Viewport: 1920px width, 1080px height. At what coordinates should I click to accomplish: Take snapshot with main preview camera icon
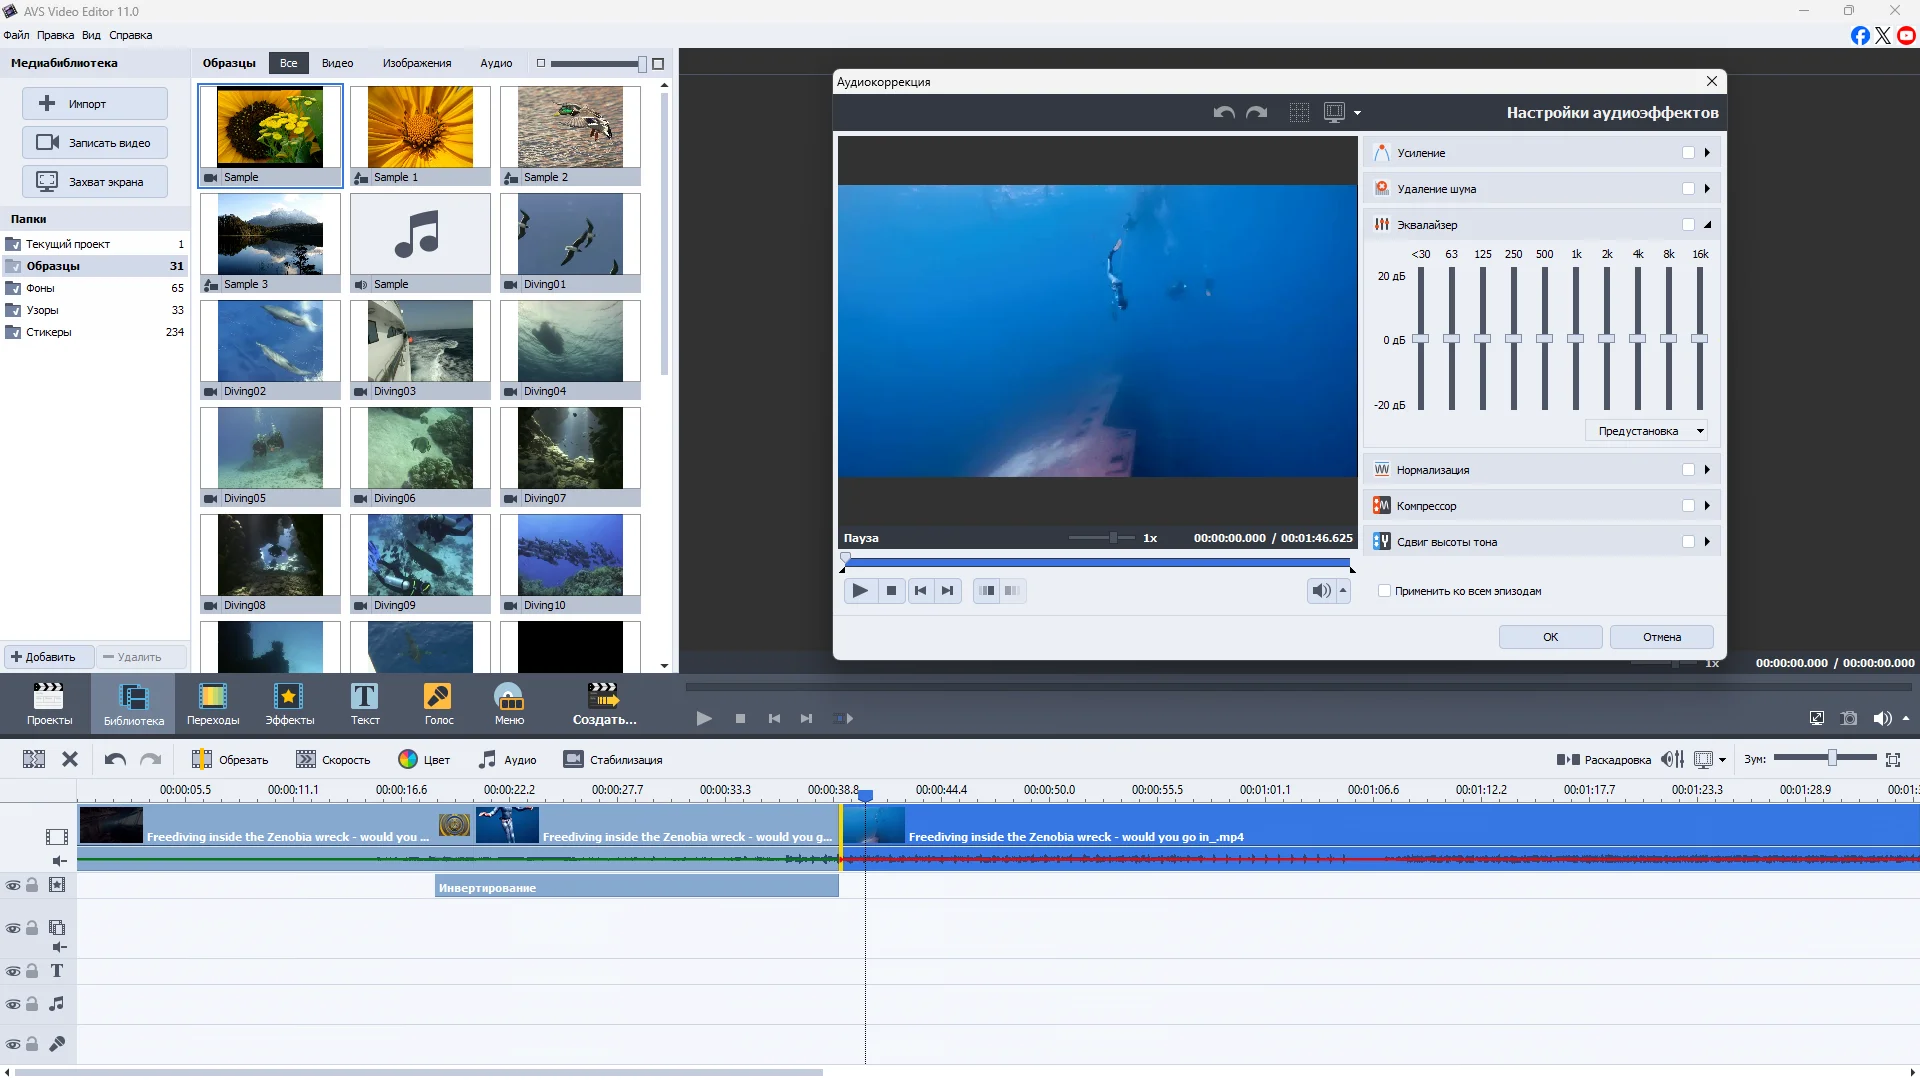(1849, 719)
